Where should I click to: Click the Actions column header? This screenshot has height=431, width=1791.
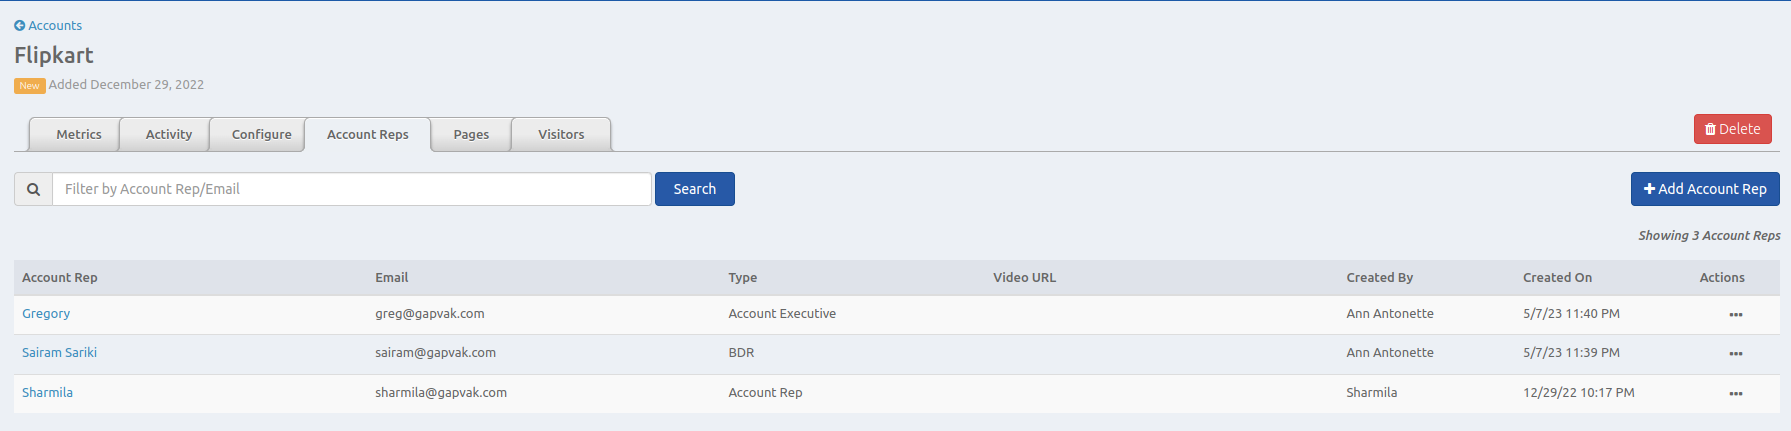(x=1722, y=278)
